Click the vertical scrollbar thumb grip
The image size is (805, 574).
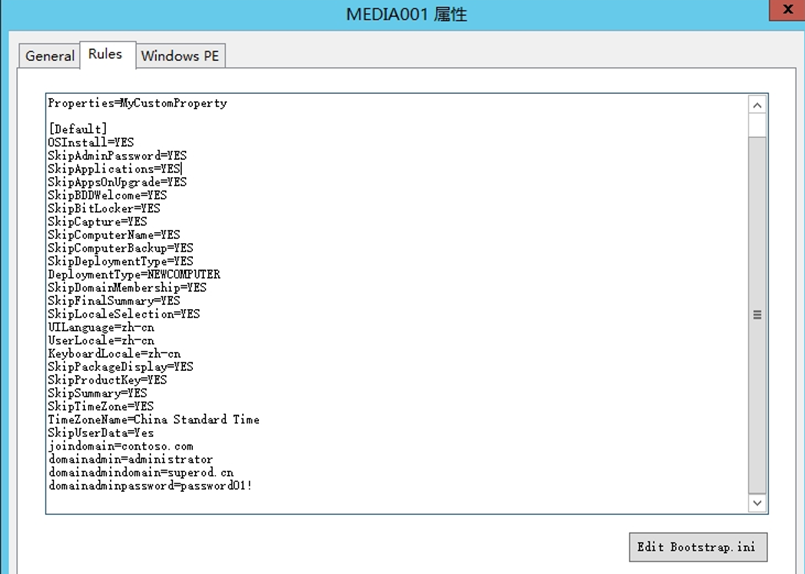pos(757,315)
